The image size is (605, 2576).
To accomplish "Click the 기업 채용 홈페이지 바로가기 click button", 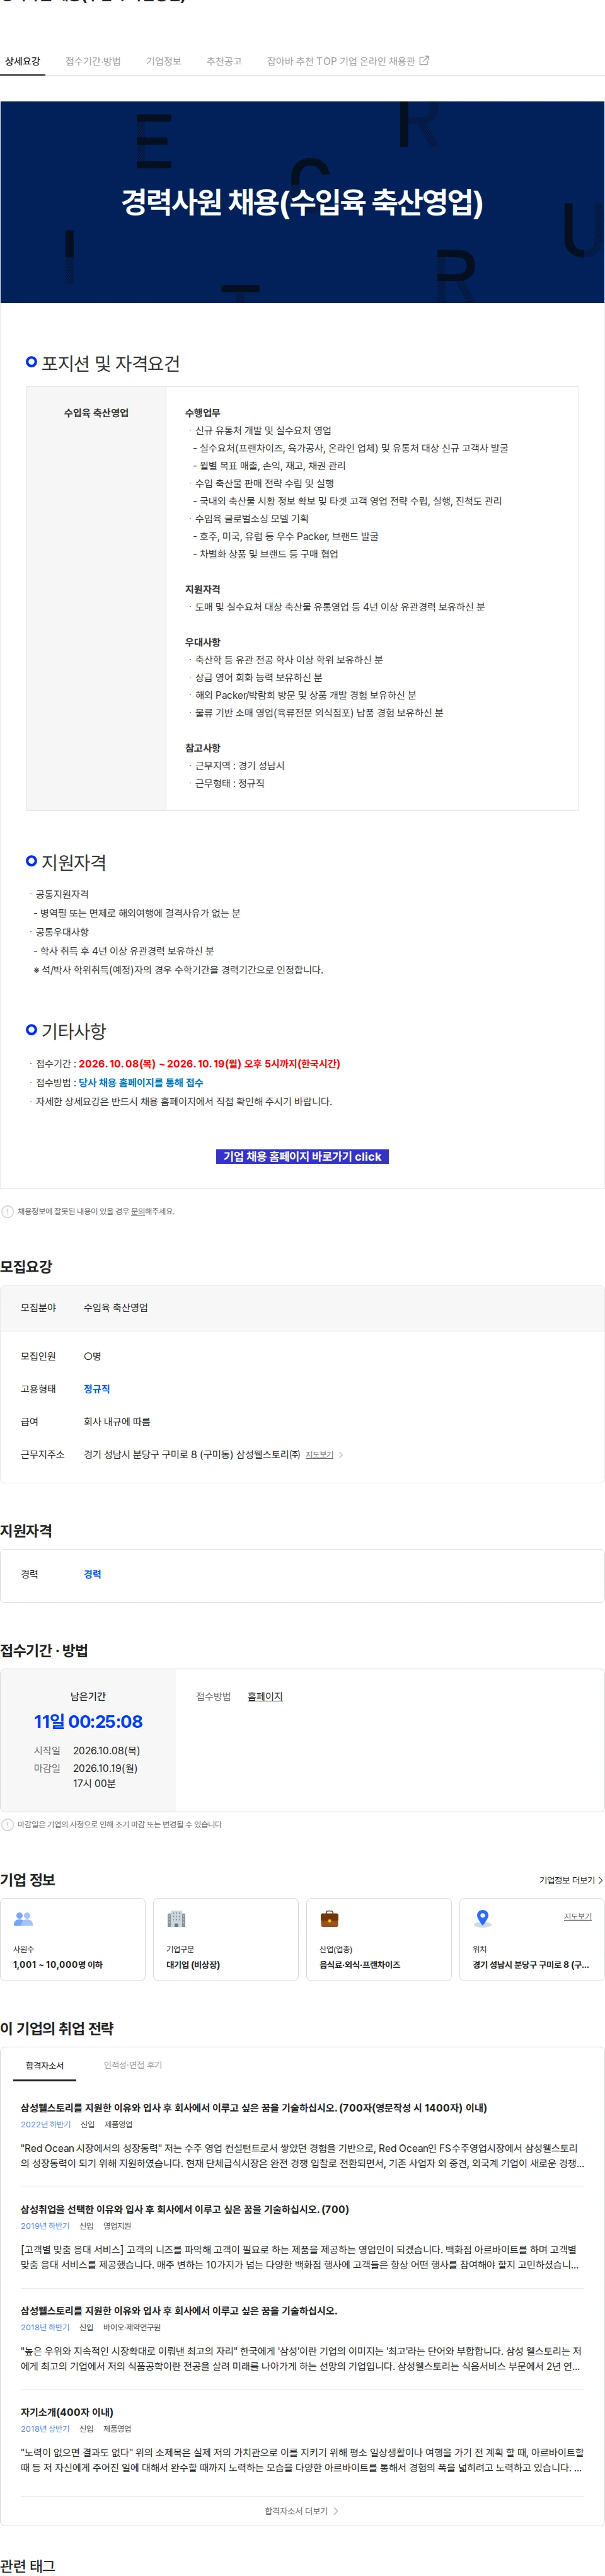I will (302, 1156).
